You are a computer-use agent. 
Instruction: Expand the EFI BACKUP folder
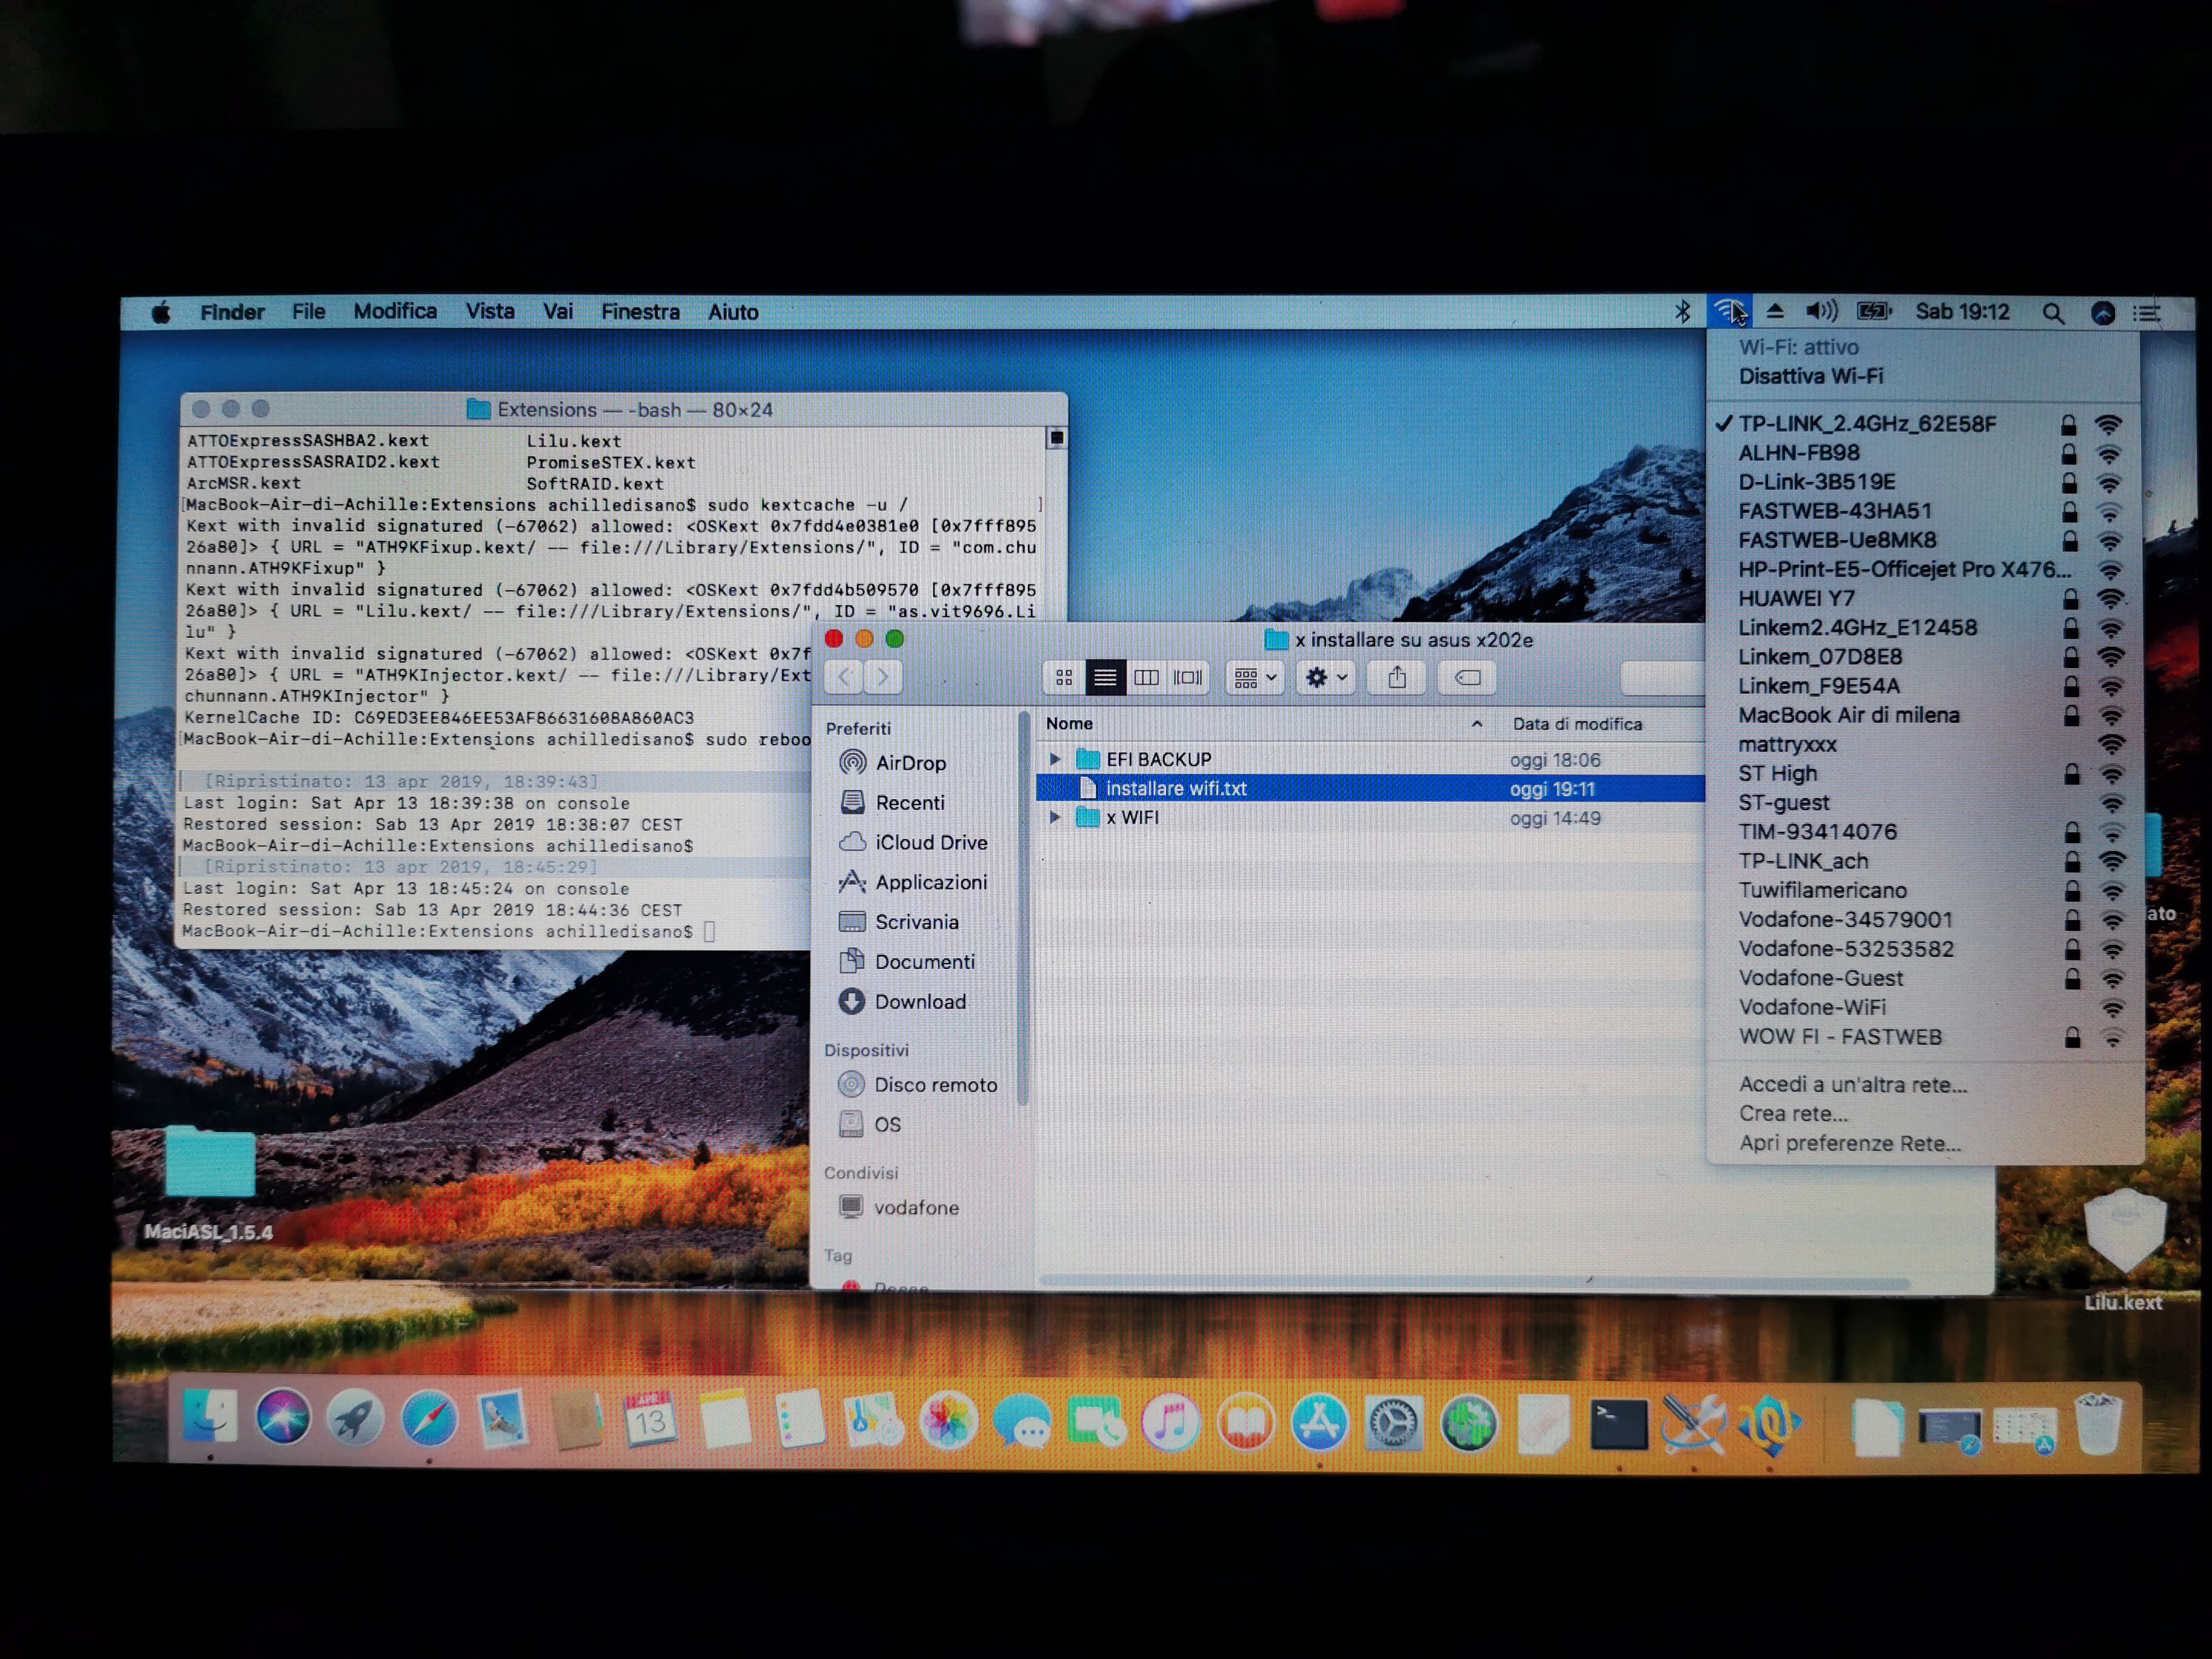1054,759
